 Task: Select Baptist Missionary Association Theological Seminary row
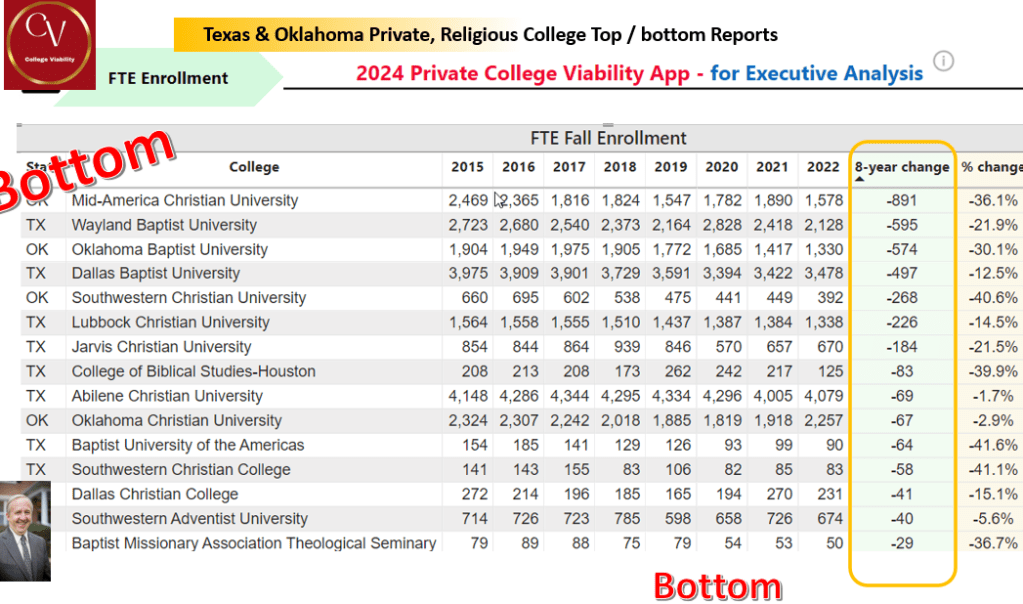pos(254,543)
